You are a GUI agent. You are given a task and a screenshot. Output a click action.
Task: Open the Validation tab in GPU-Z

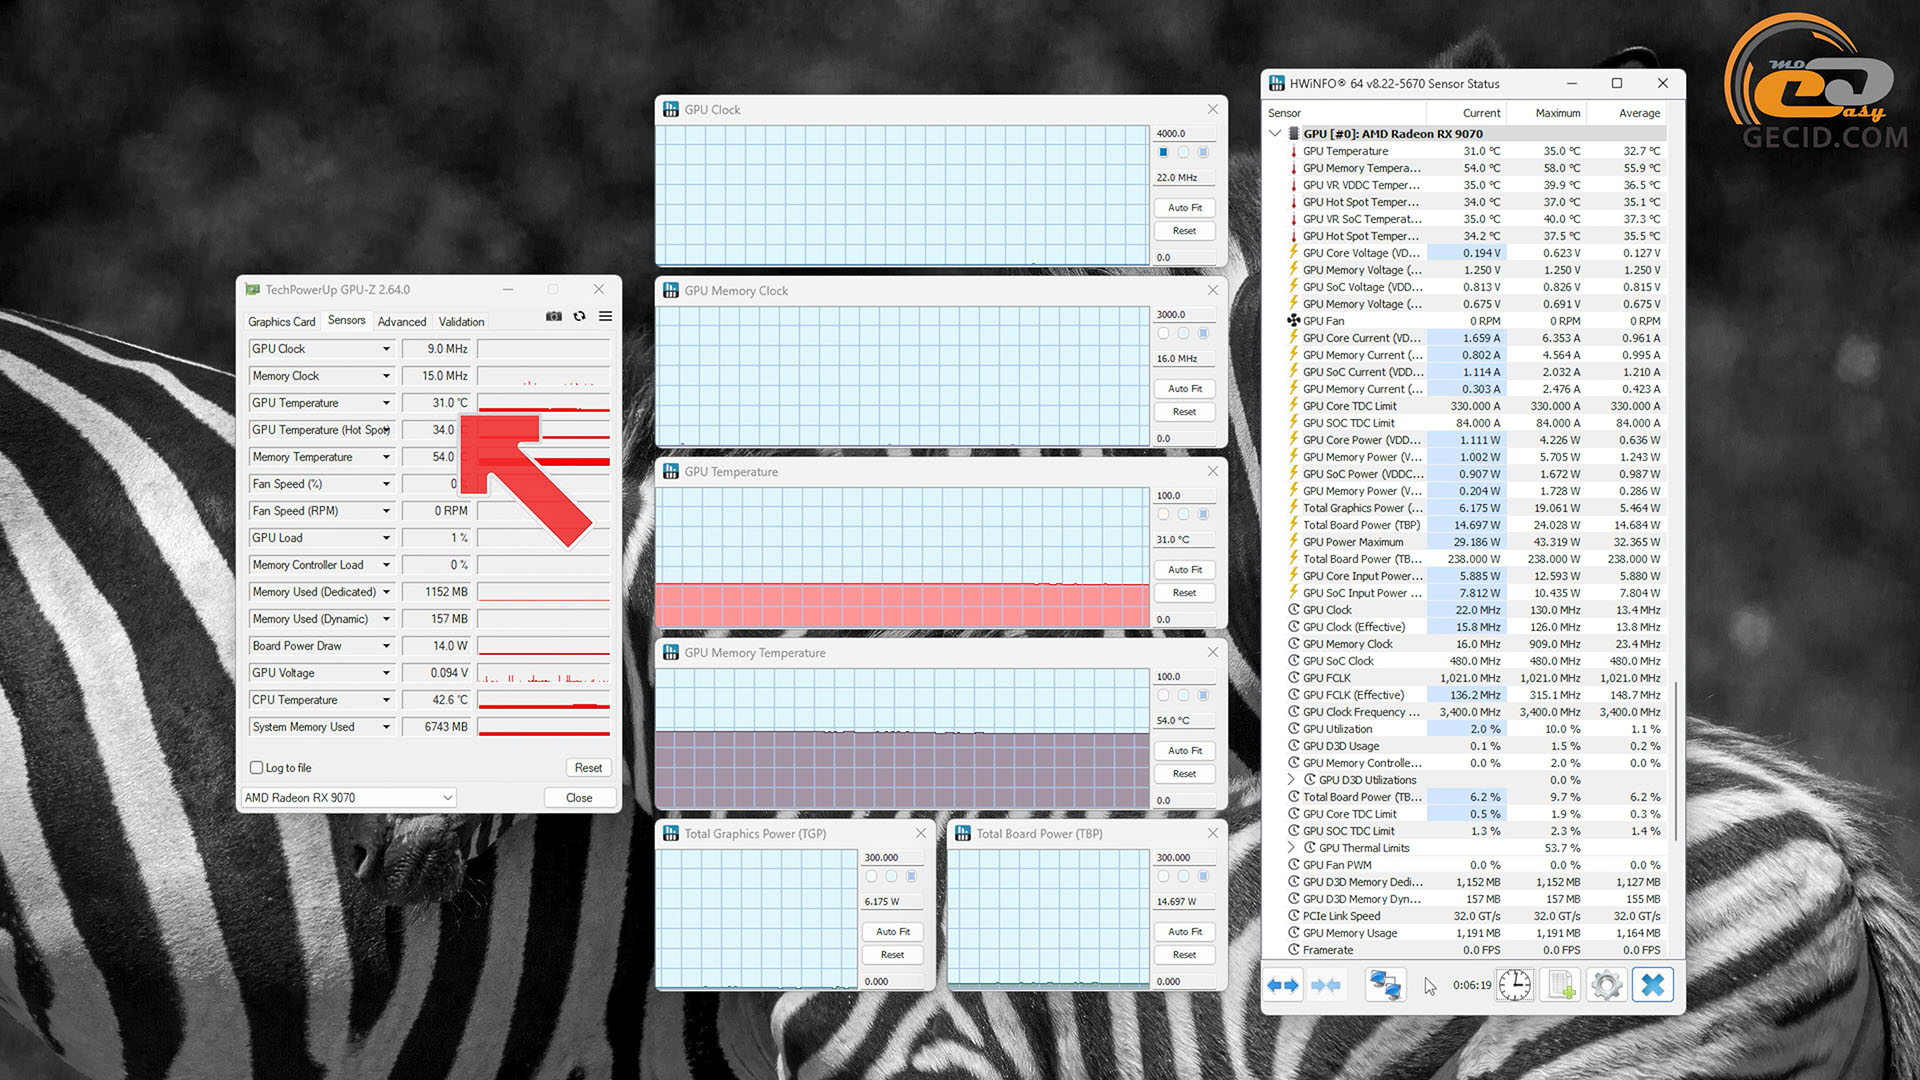tap(461, 322)
